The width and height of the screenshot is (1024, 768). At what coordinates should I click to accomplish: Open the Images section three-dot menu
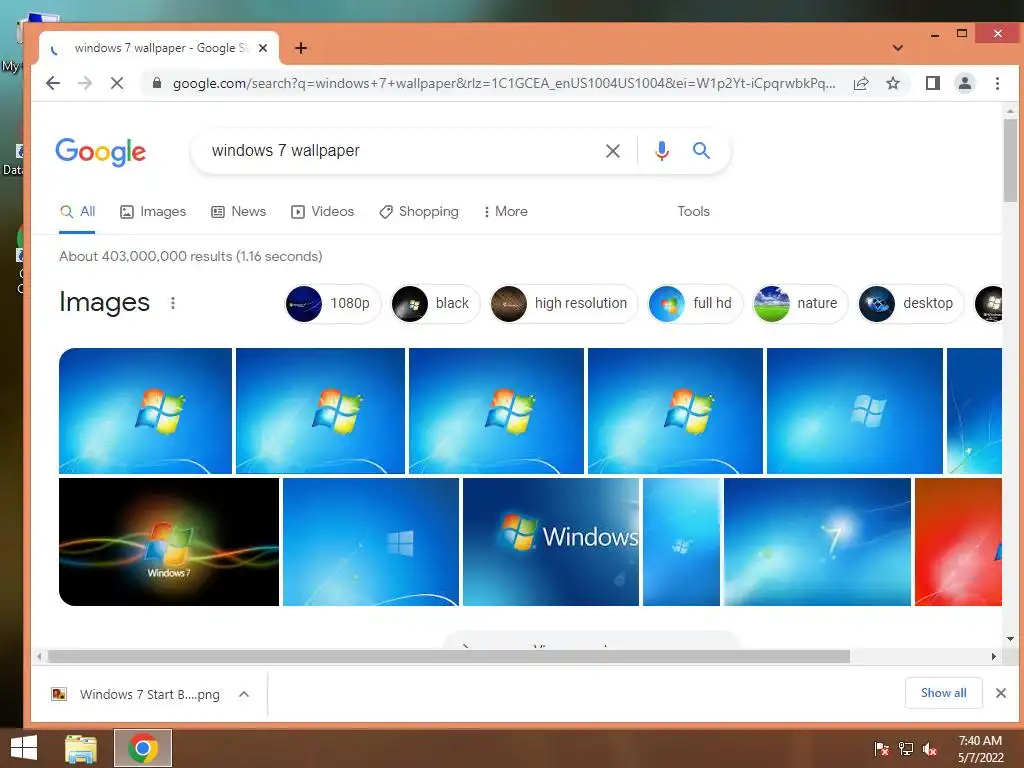click(172, 303)
